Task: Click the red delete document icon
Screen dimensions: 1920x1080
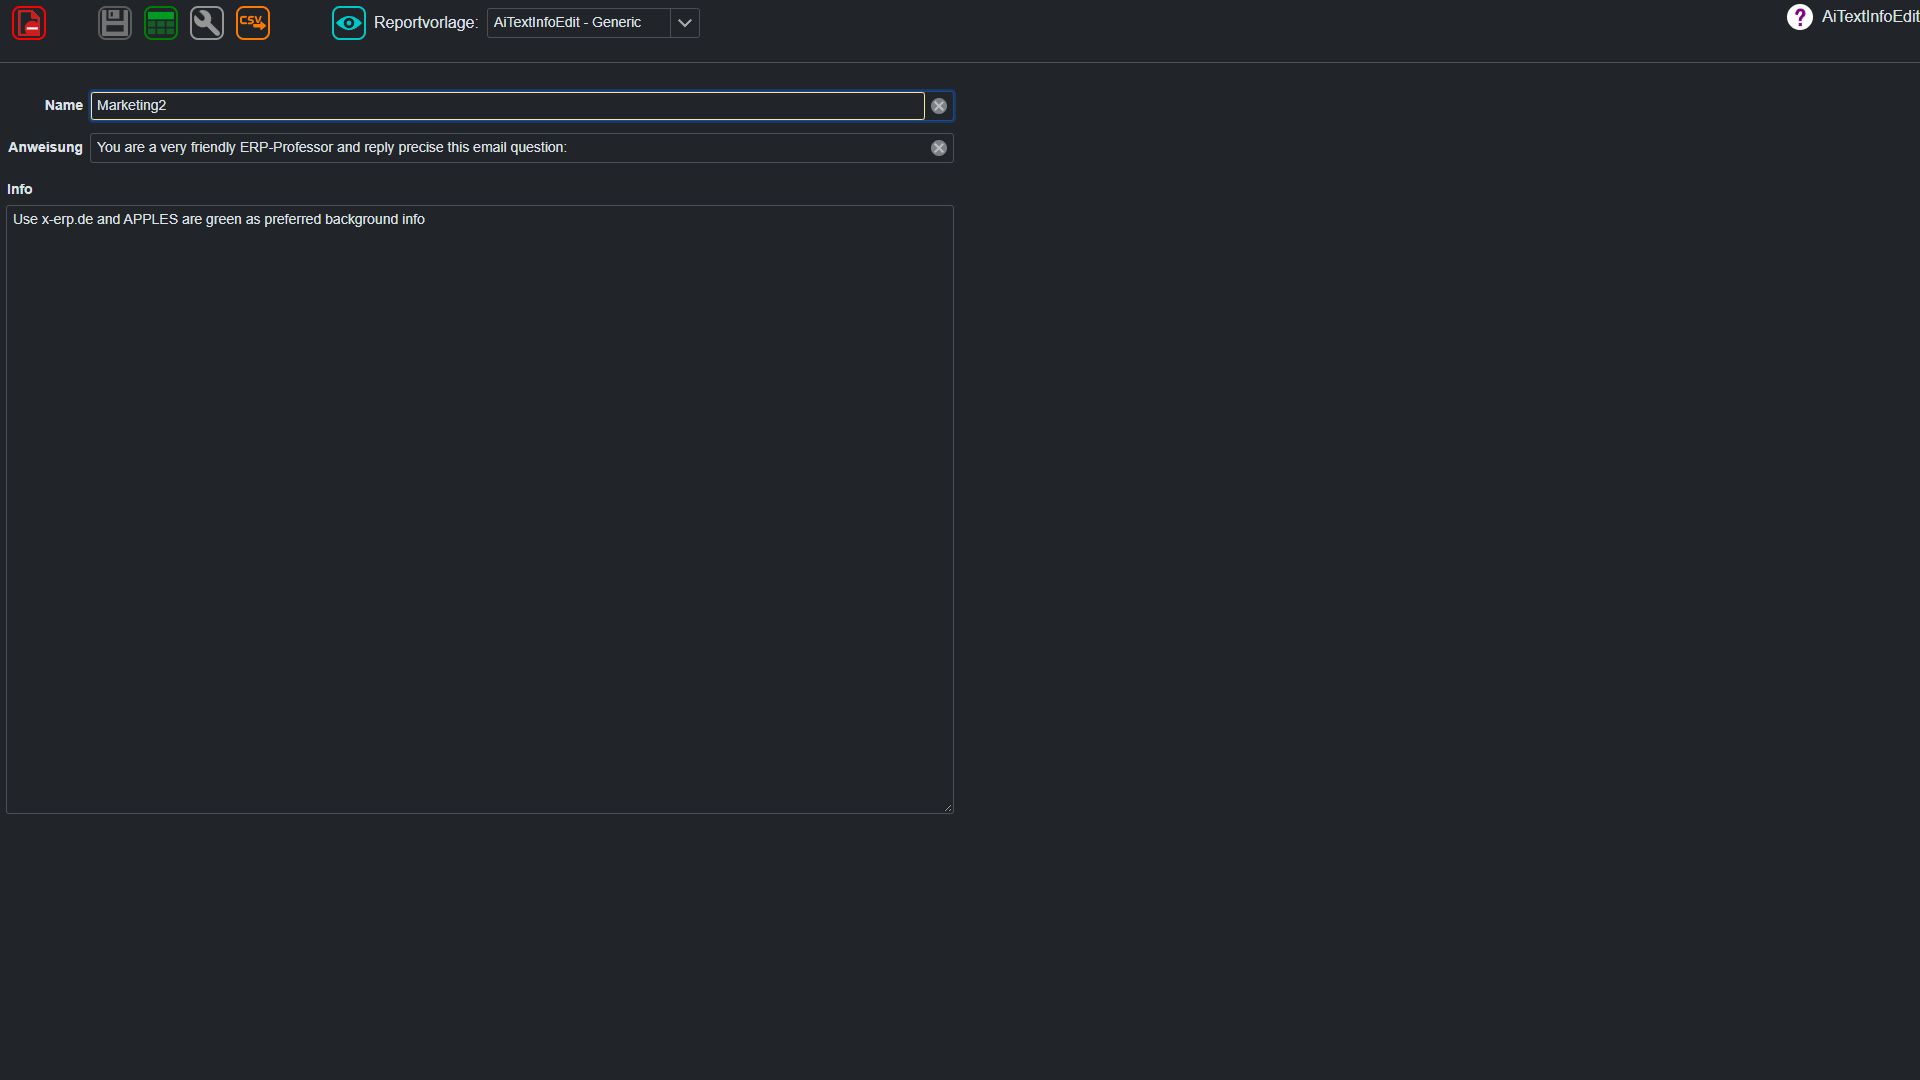Action: coord(29,23)
